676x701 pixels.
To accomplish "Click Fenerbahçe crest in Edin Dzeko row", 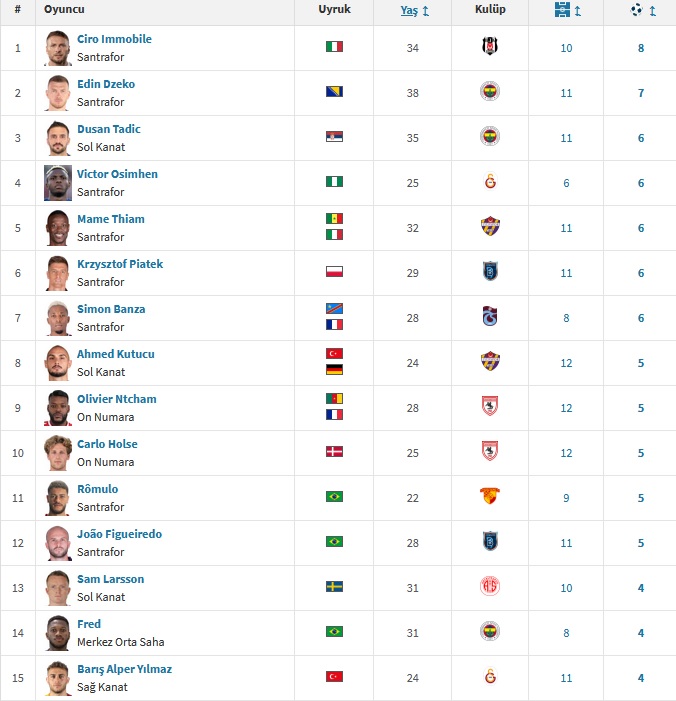I will pos(490,91).
